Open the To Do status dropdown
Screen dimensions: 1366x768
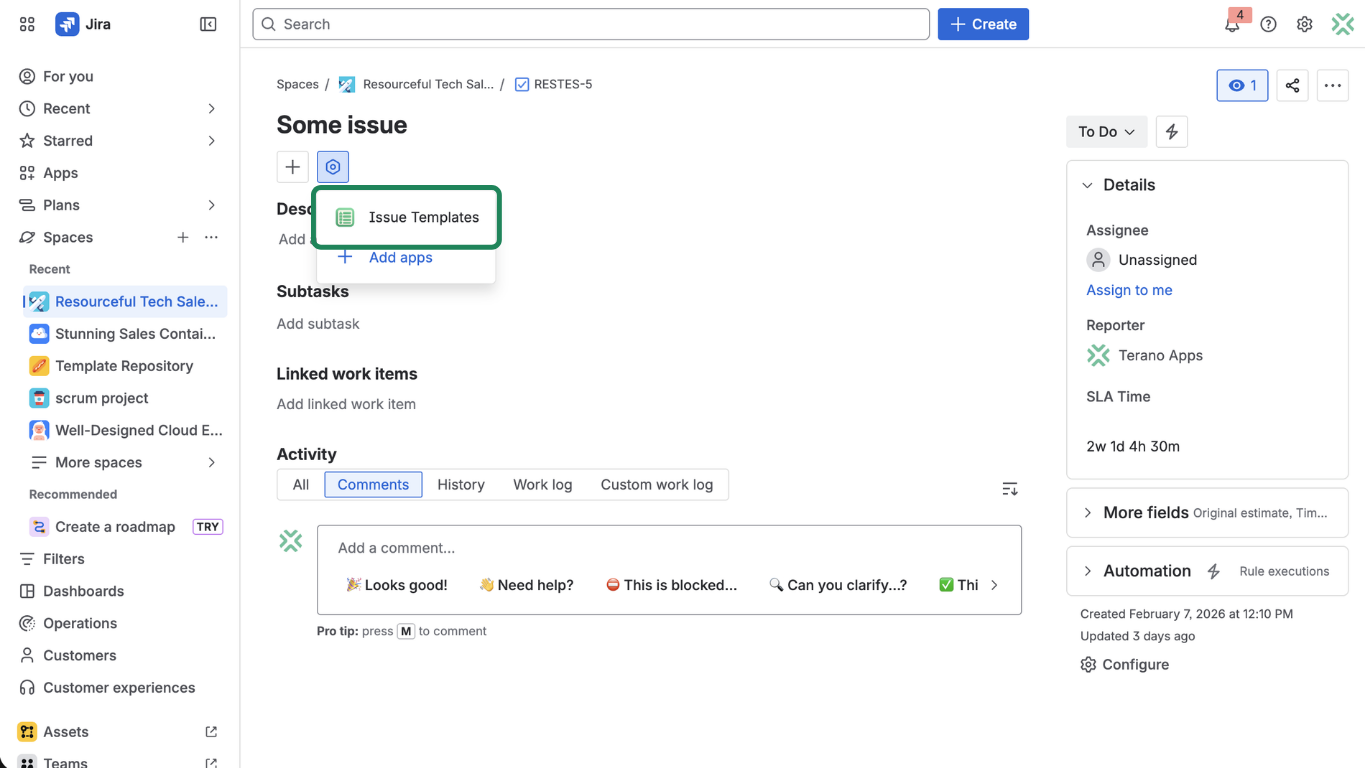(x=1106, y=131)
